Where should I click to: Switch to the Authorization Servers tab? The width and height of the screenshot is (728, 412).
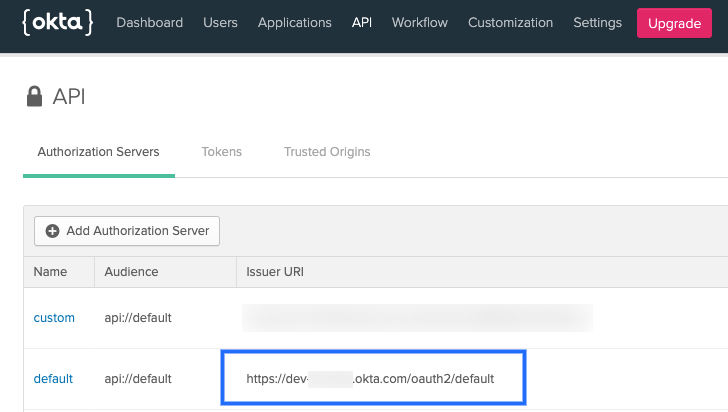pyautogui.click(x=98, y=152)
